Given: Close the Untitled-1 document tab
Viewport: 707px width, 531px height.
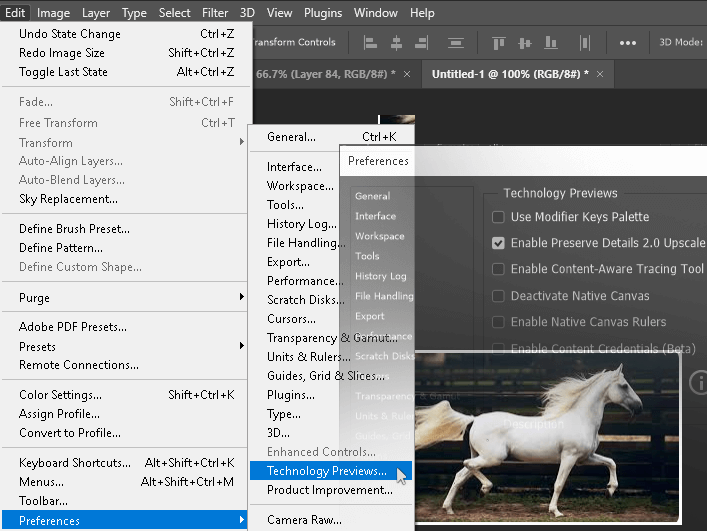Looking at the screenshot, I should [600, 74].
